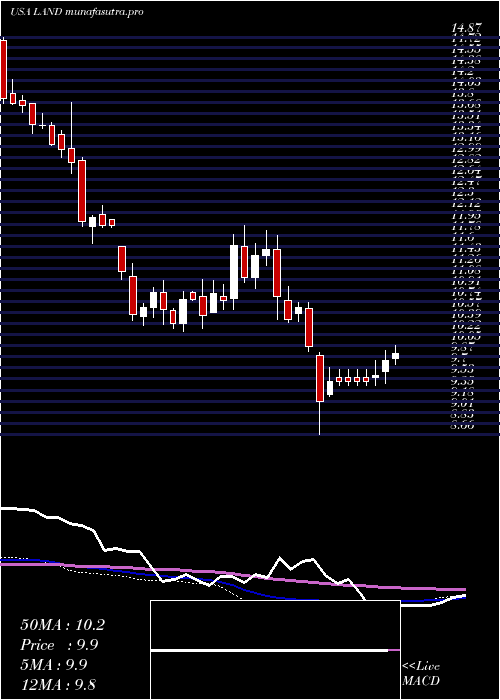This screenshot has width=500, height=700.
Task: Click the 'MACD' label
Action: tap(421, 681)
